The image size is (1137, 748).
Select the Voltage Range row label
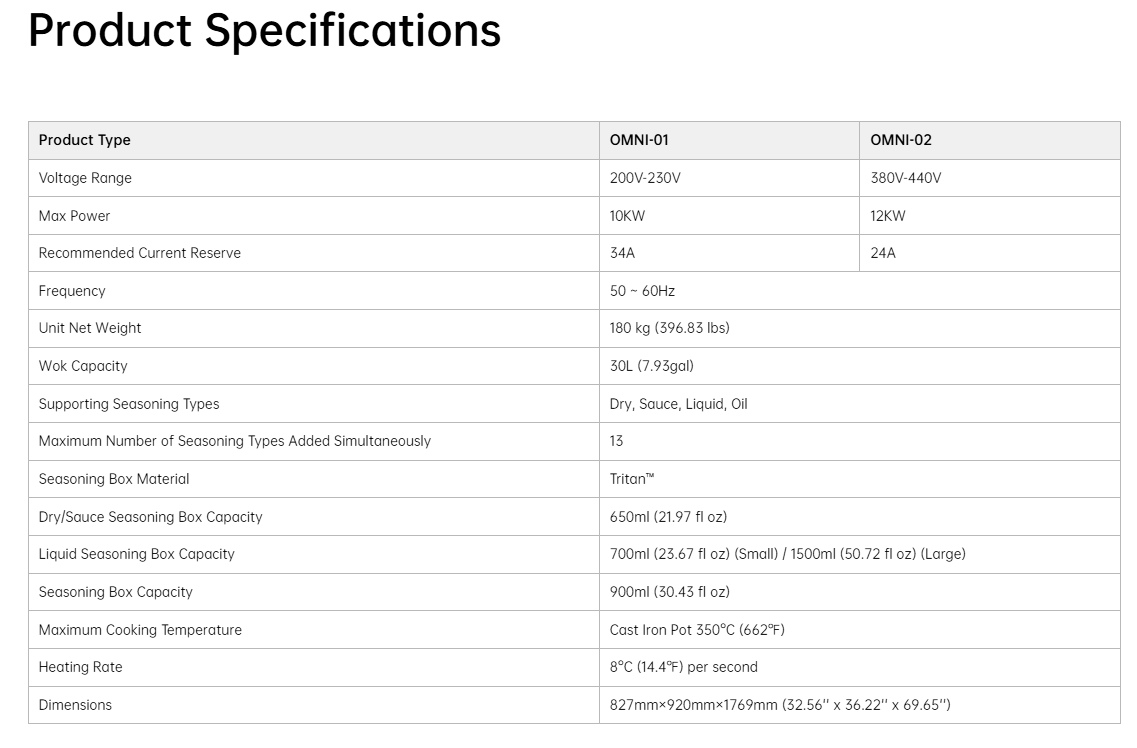pyautogui.click(x=85, y=178)
